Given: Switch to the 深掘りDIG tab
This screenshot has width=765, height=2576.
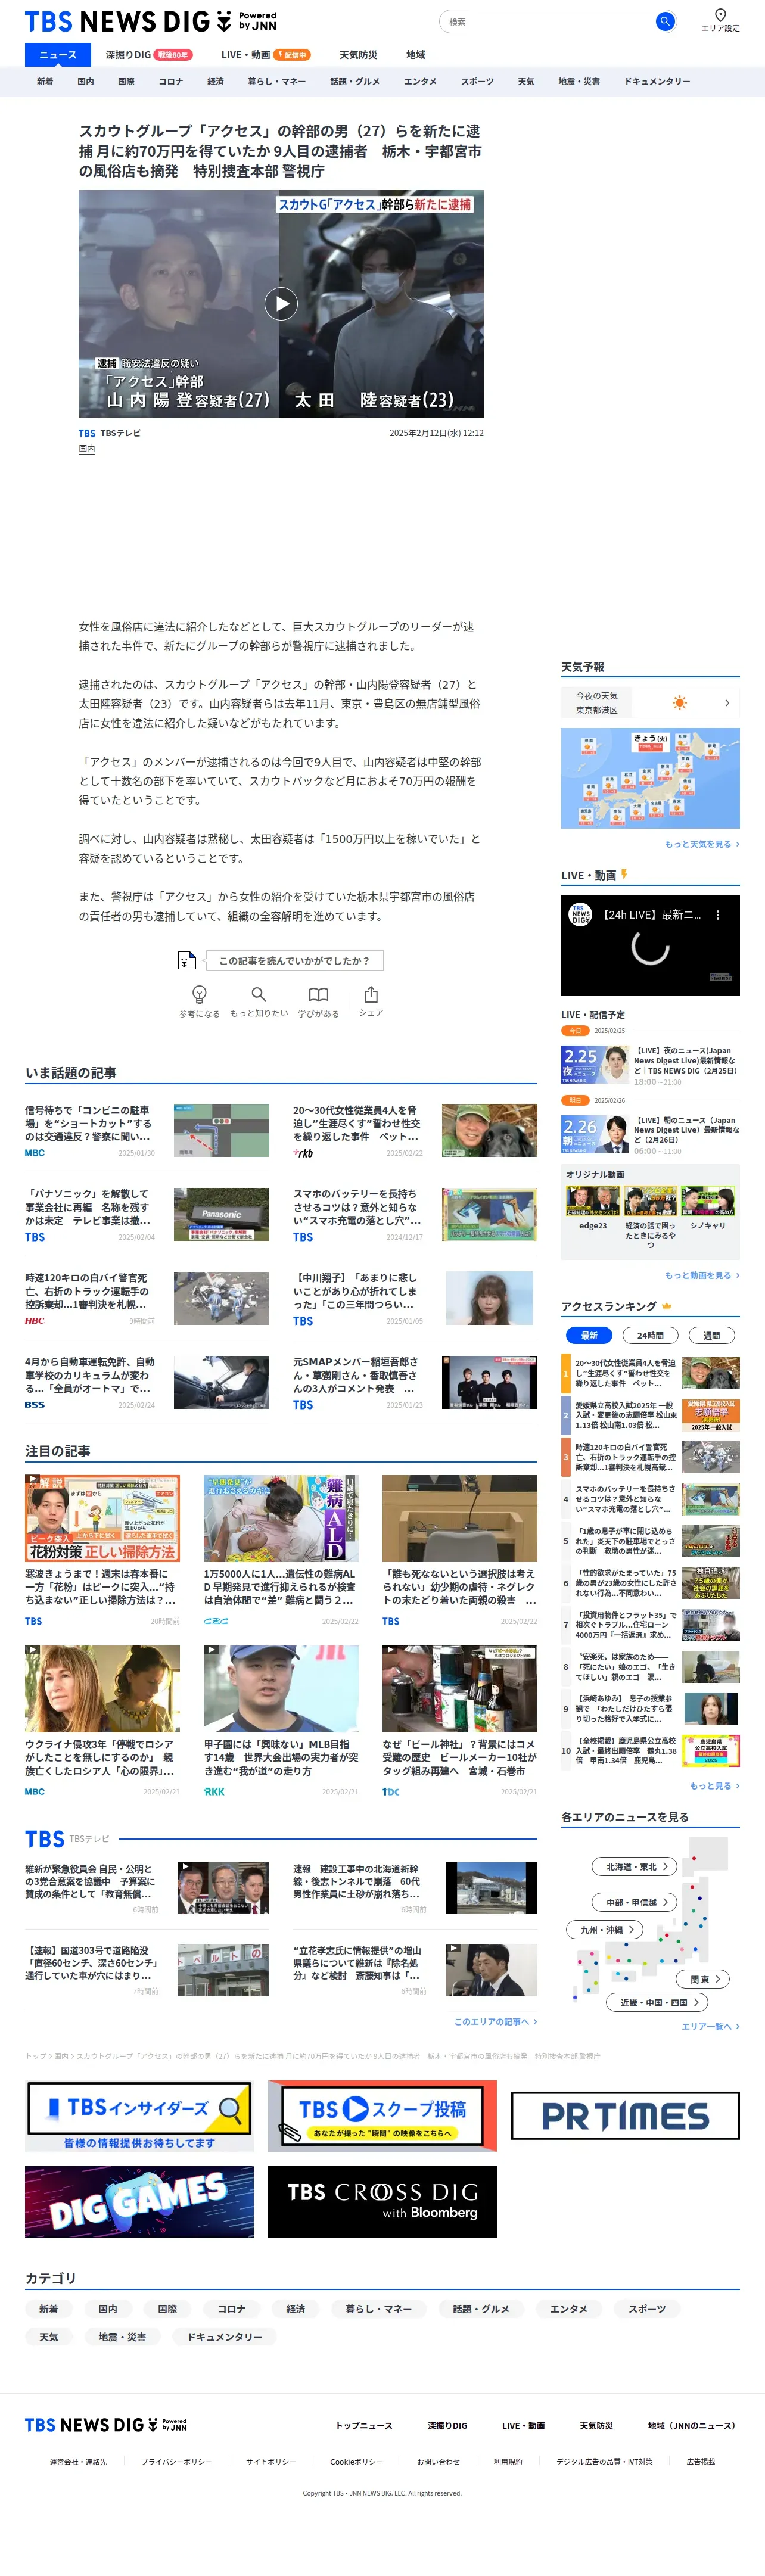Looking at the screenshot, I should coord(149,55).
